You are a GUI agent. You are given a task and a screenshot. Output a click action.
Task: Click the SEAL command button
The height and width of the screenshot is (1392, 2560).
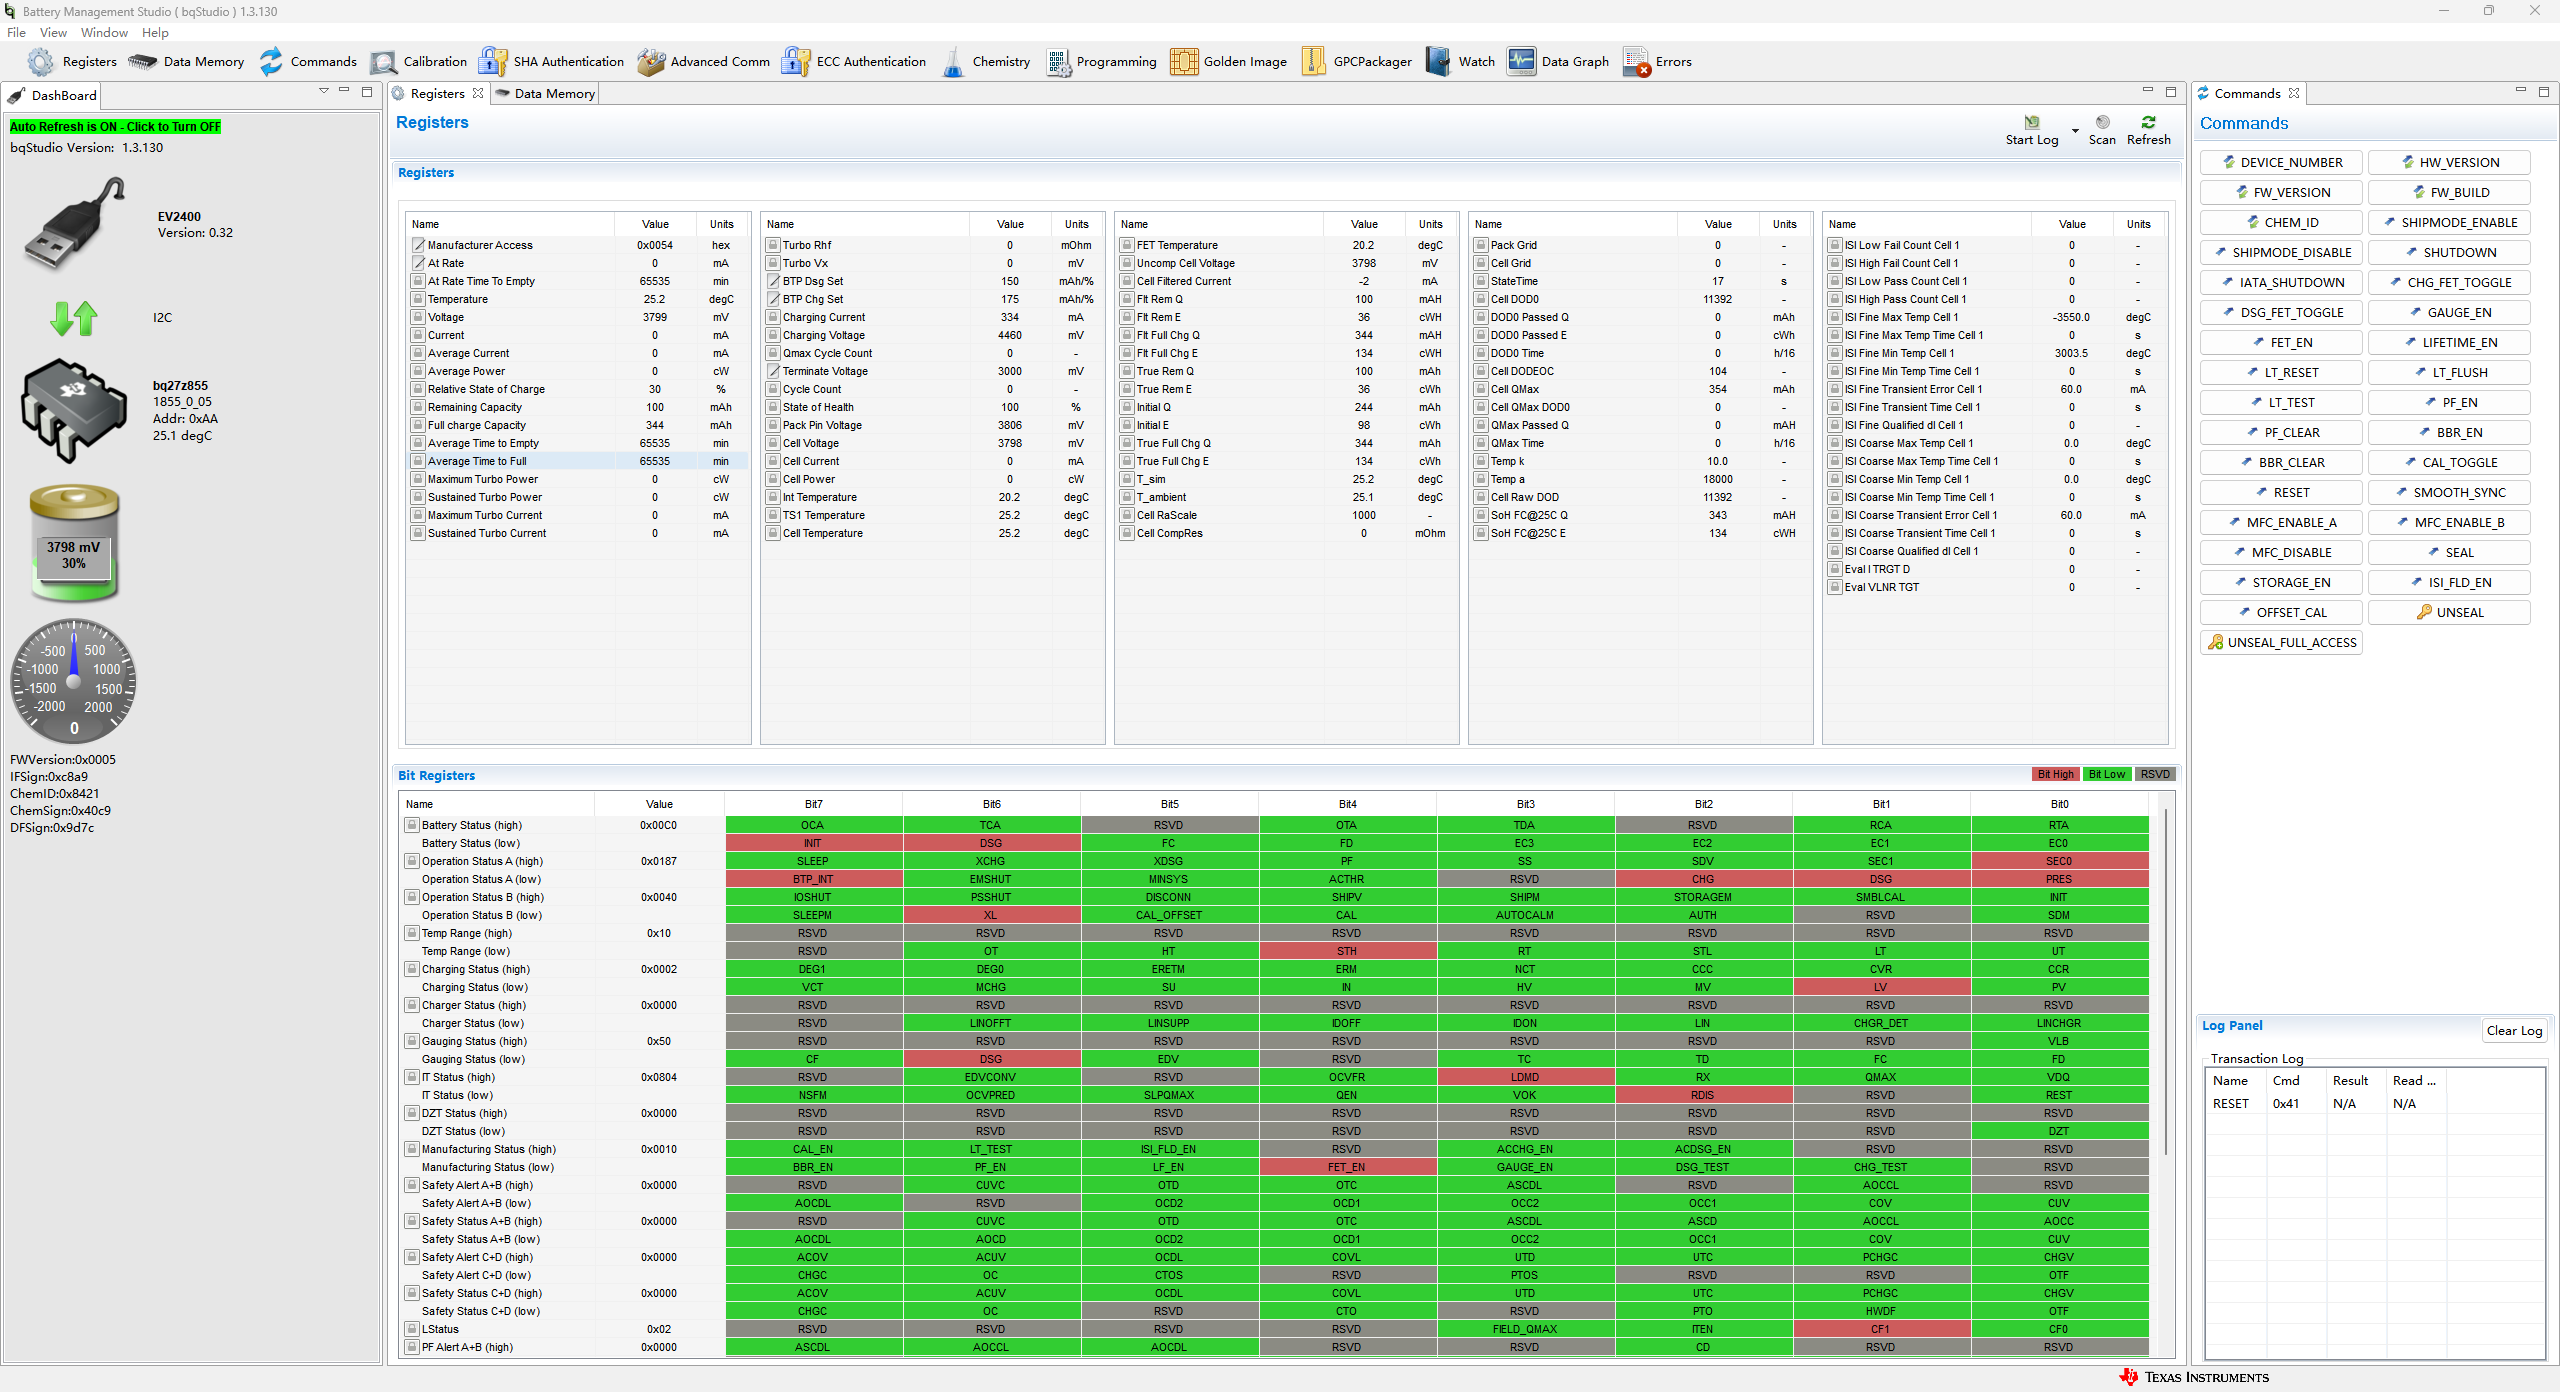point(2449,553)
